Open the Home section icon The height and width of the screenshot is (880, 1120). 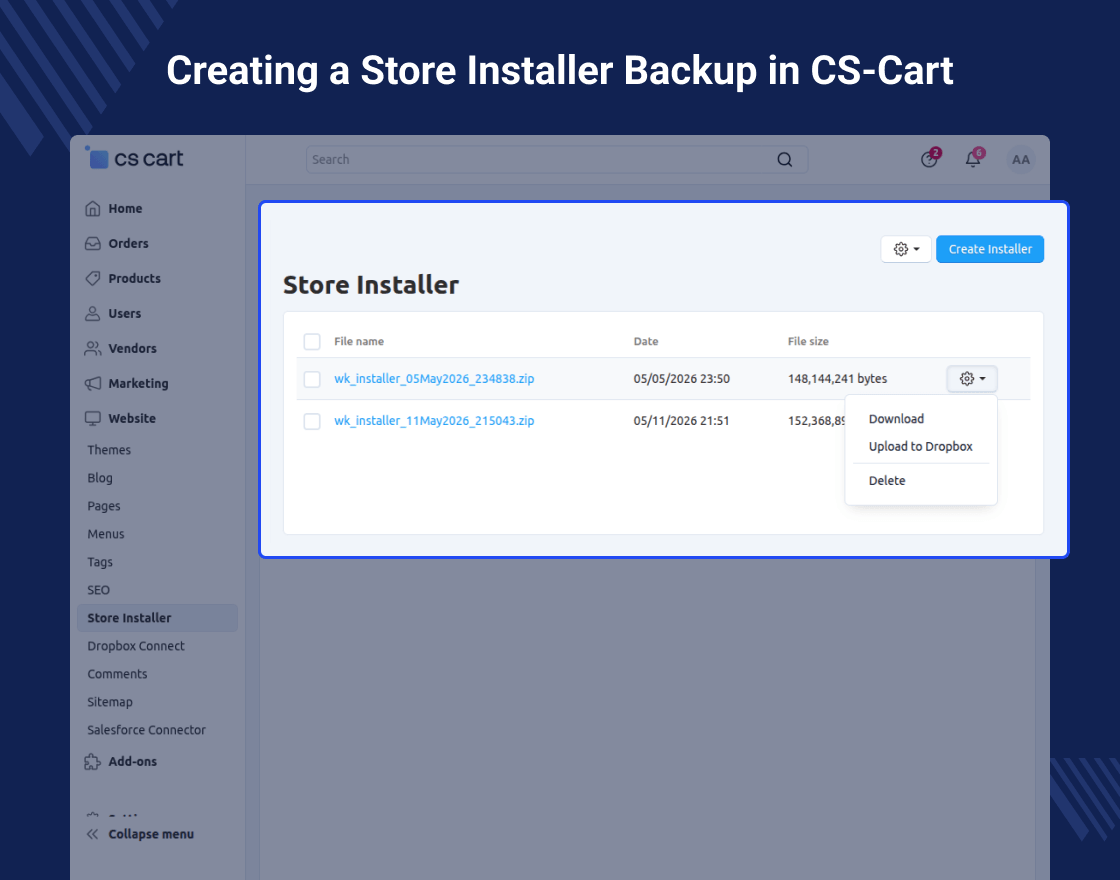click(93, 209)
